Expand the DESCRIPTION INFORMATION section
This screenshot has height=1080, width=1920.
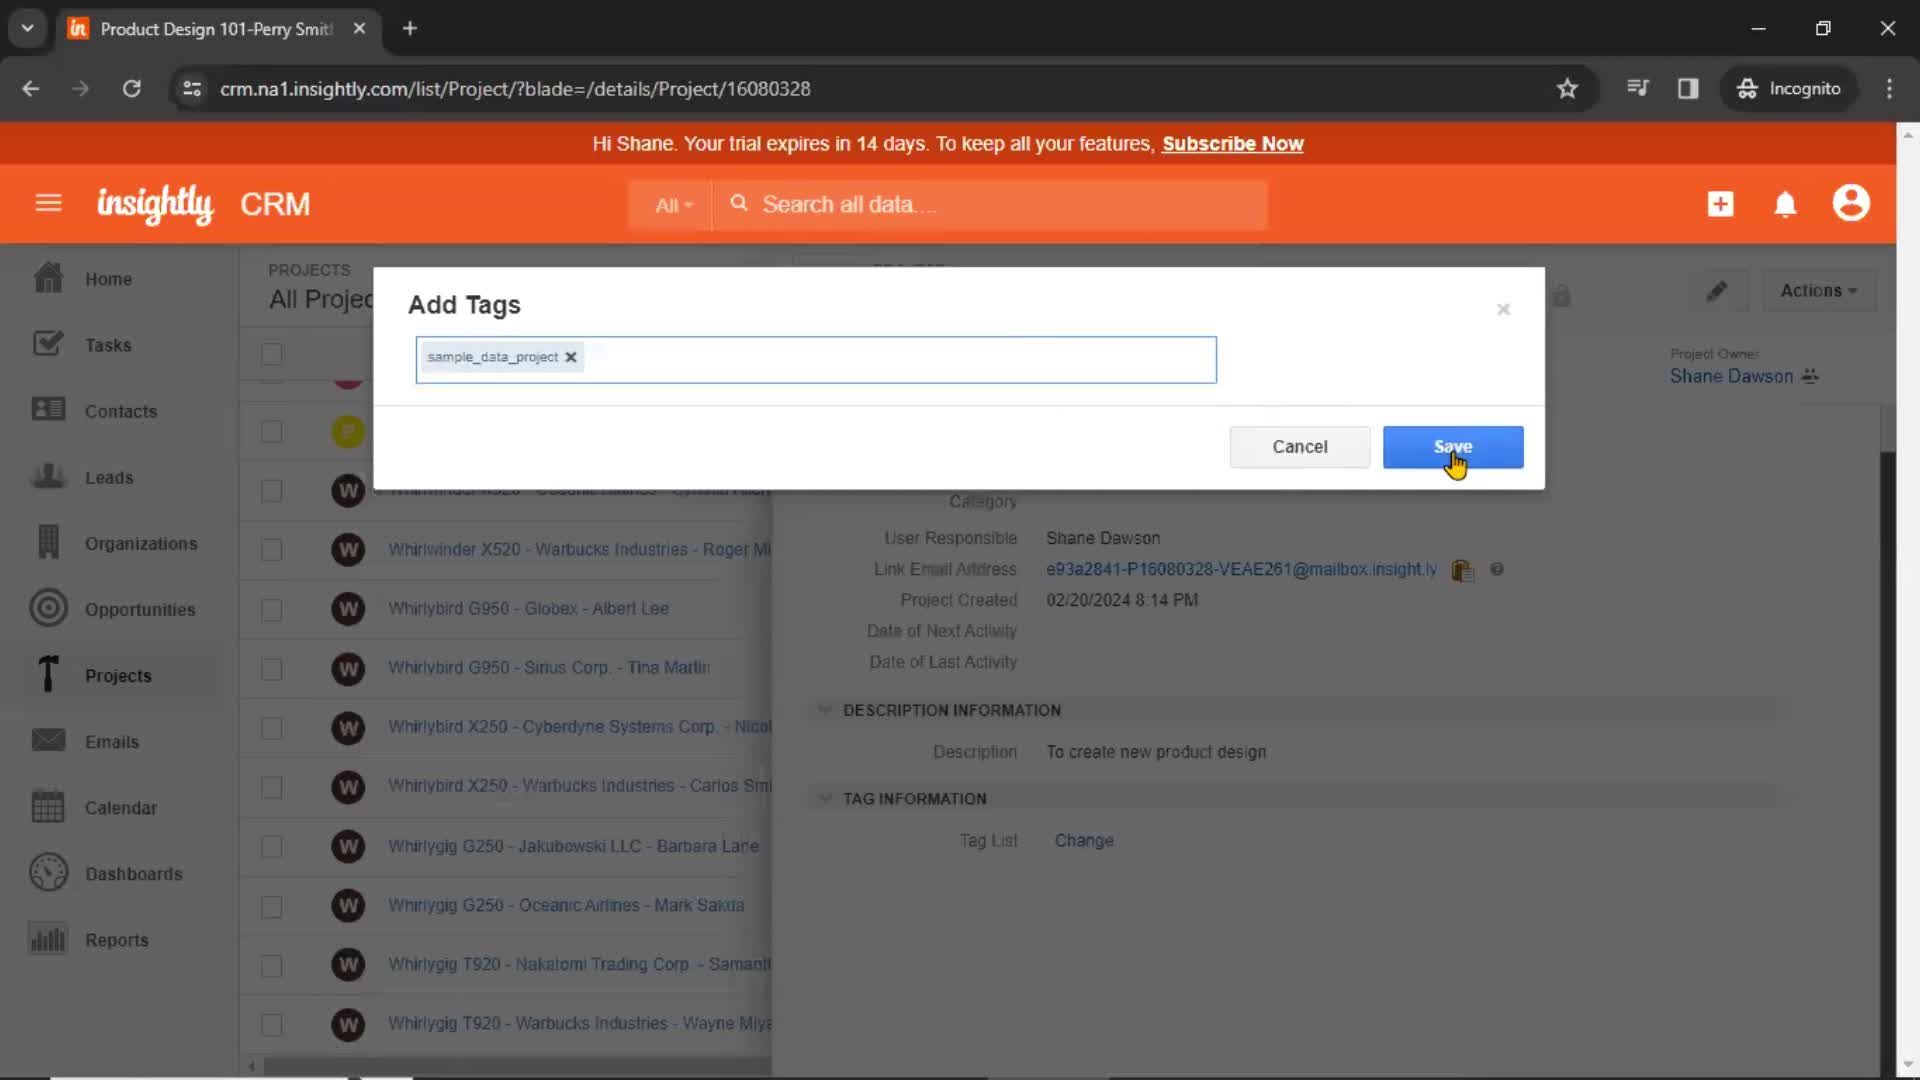coord(824,709)
